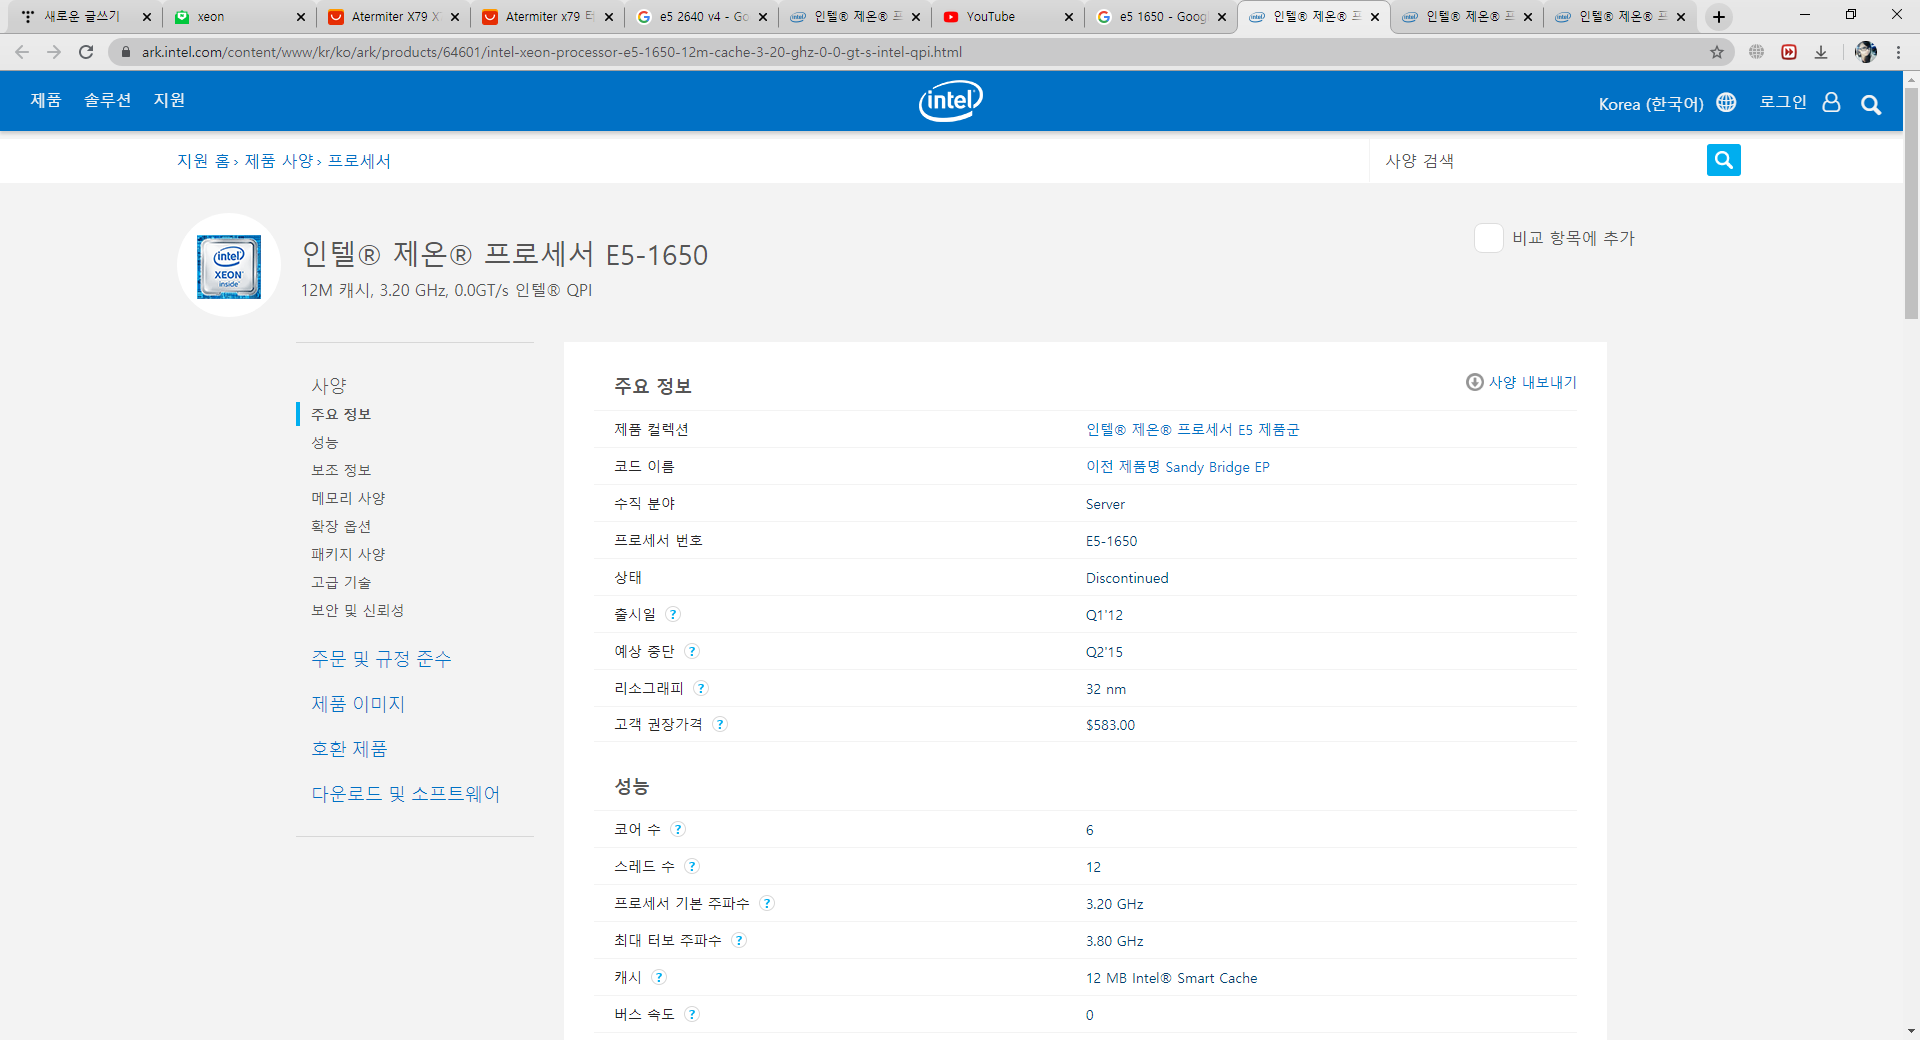This screenshot has height=1040, width=1920.
Task: Click the Intel logo in header
Action: tap(951, 100)
